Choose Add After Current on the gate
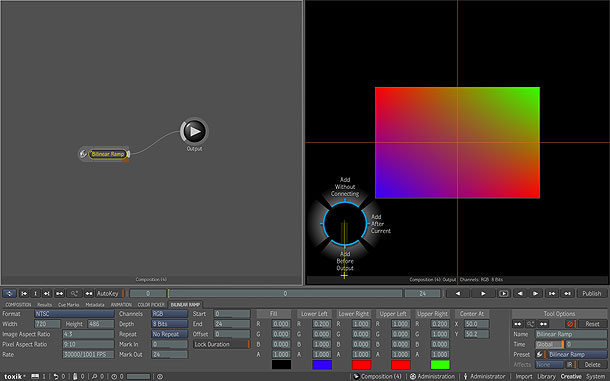This screenshot has width=610, height=381. pos(380,224)
